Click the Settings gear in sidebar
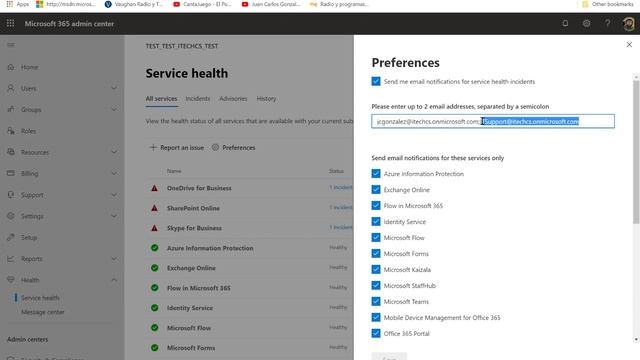This screenshot has height=360, width=640. (11, 216)
